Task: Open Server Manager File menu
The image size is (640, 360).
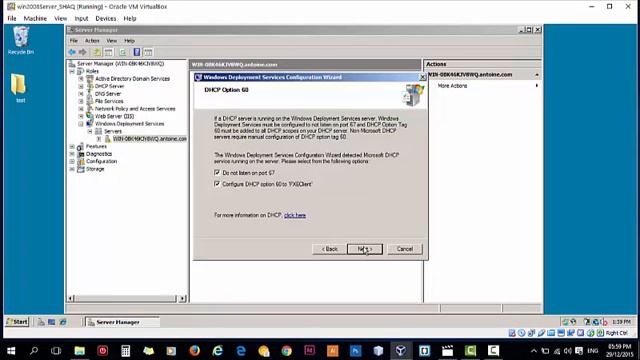Action: [73, 41]
